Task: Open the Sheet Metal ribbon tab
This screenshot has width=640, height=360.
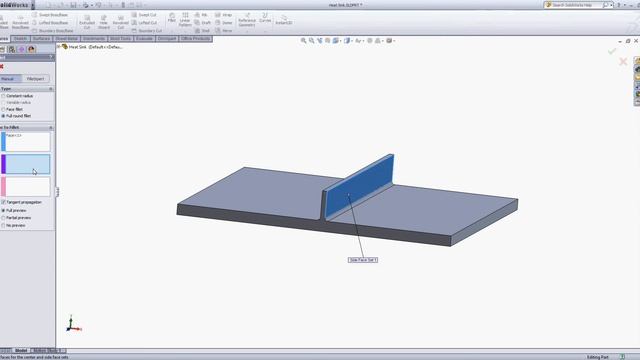Action: click(x=67, y=38)
